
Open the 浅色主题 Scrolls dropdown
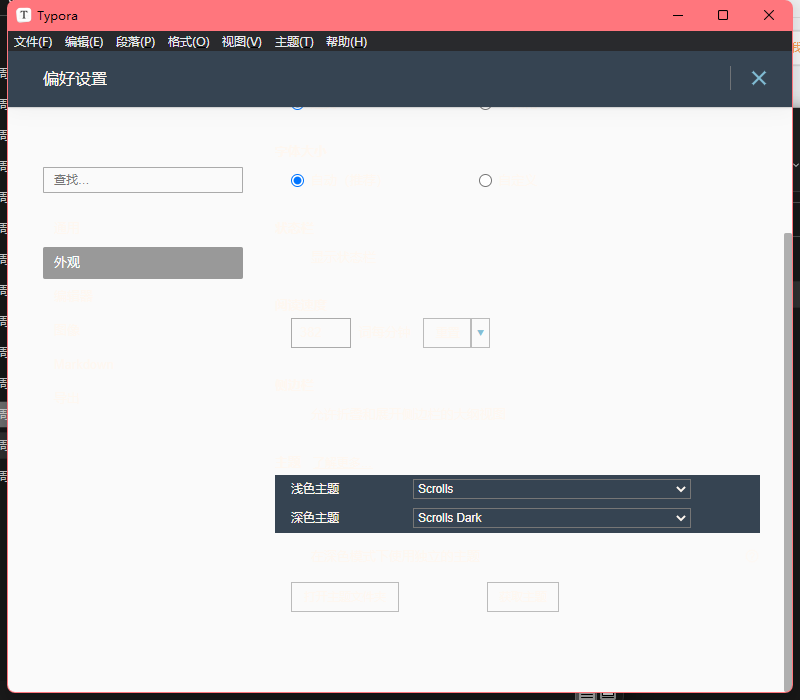click(552, 489)
